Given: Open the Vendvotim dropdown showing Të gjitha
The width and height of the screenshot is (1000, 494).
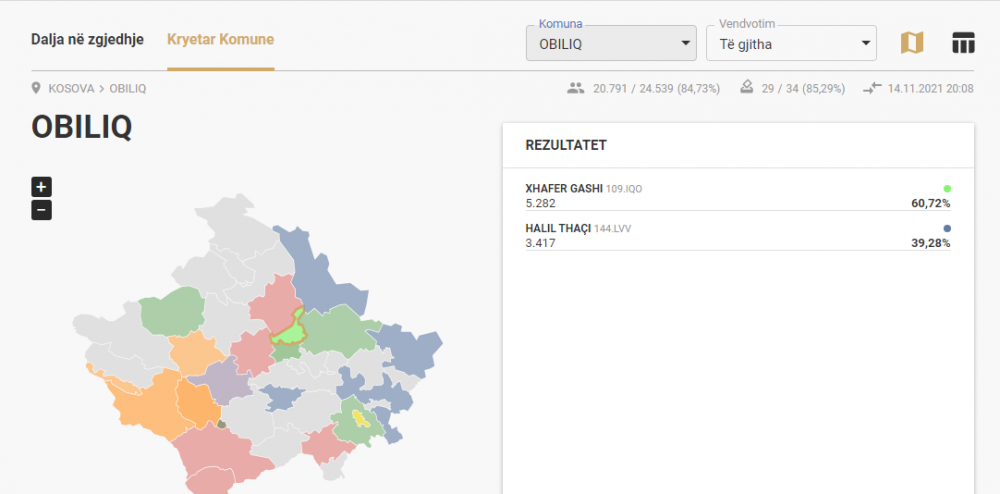Looking at the screenshot, I should point(791,43).
